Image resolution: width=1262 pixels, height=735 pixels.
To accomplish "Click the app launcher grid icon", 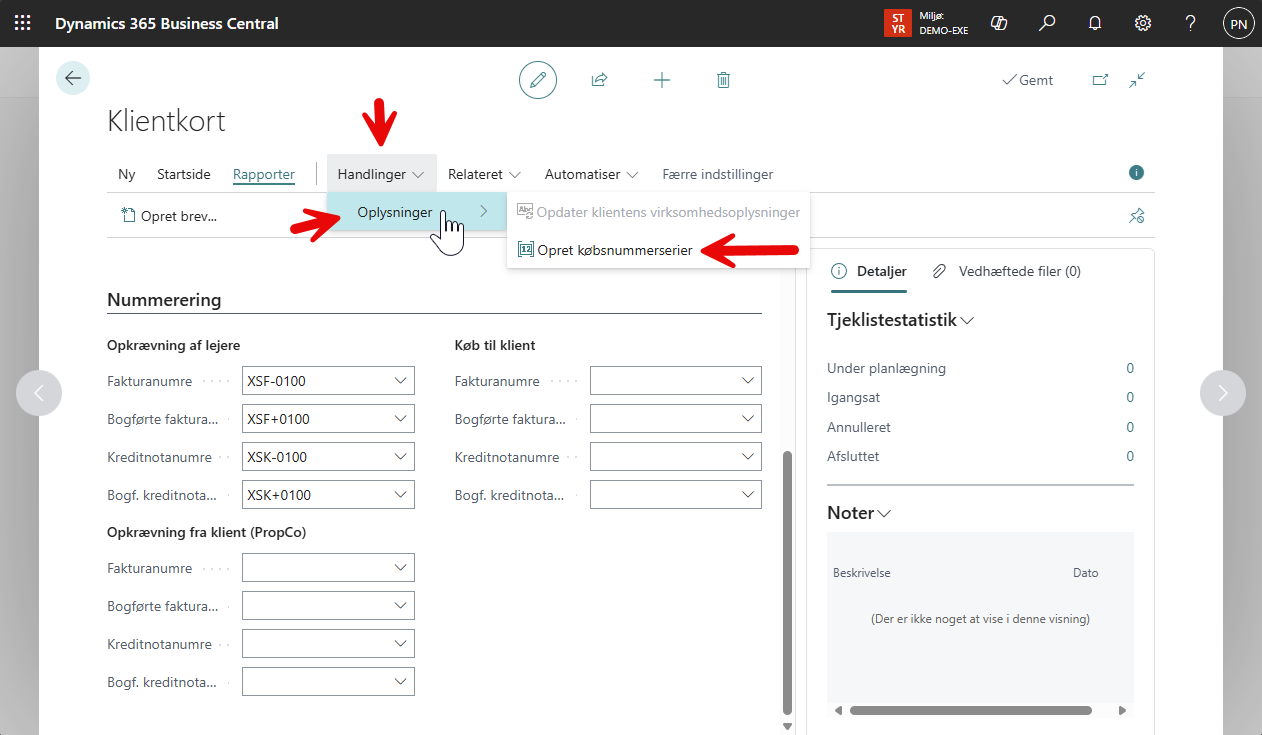I will (22, 23).
